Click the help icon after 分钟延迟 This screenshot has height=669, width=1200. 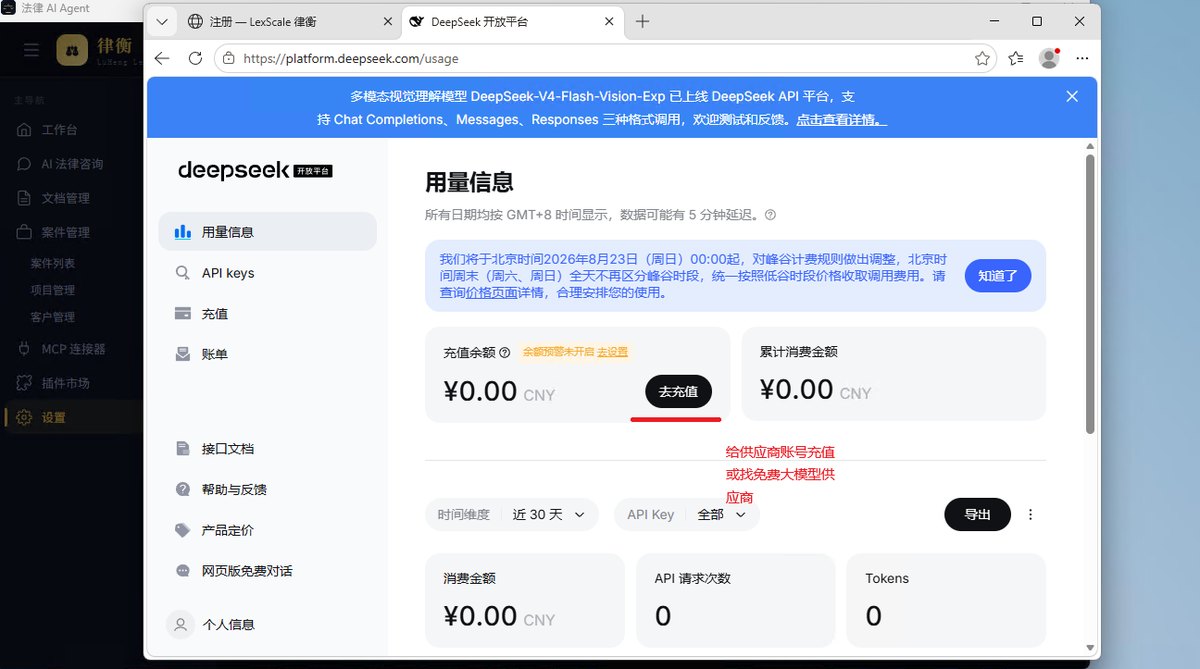[770, 215]
